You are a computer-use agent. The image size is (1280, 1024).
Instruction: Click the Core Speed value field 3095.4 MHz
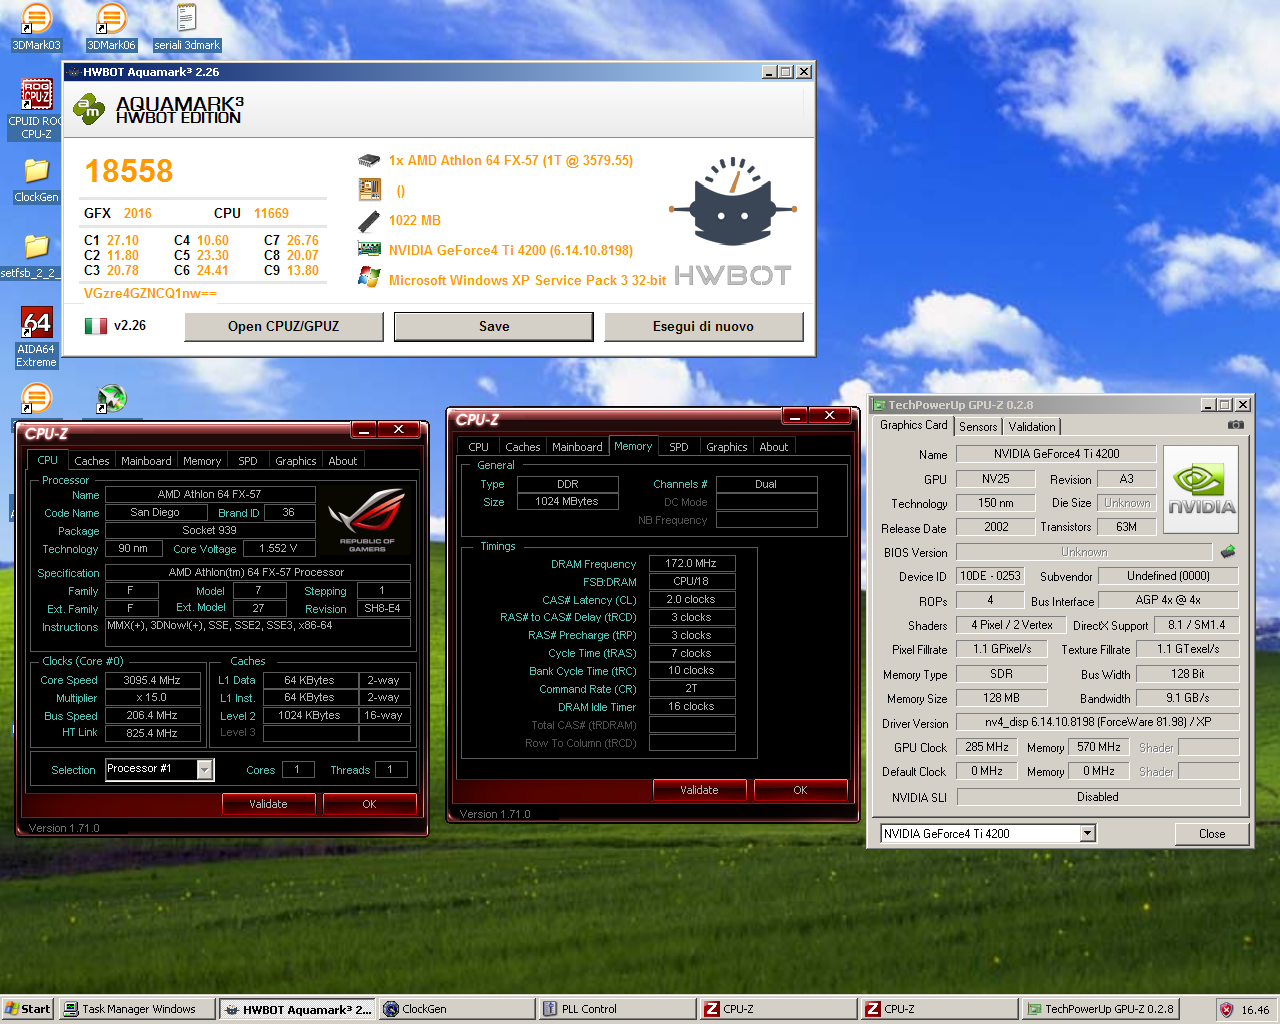[152, 680]
